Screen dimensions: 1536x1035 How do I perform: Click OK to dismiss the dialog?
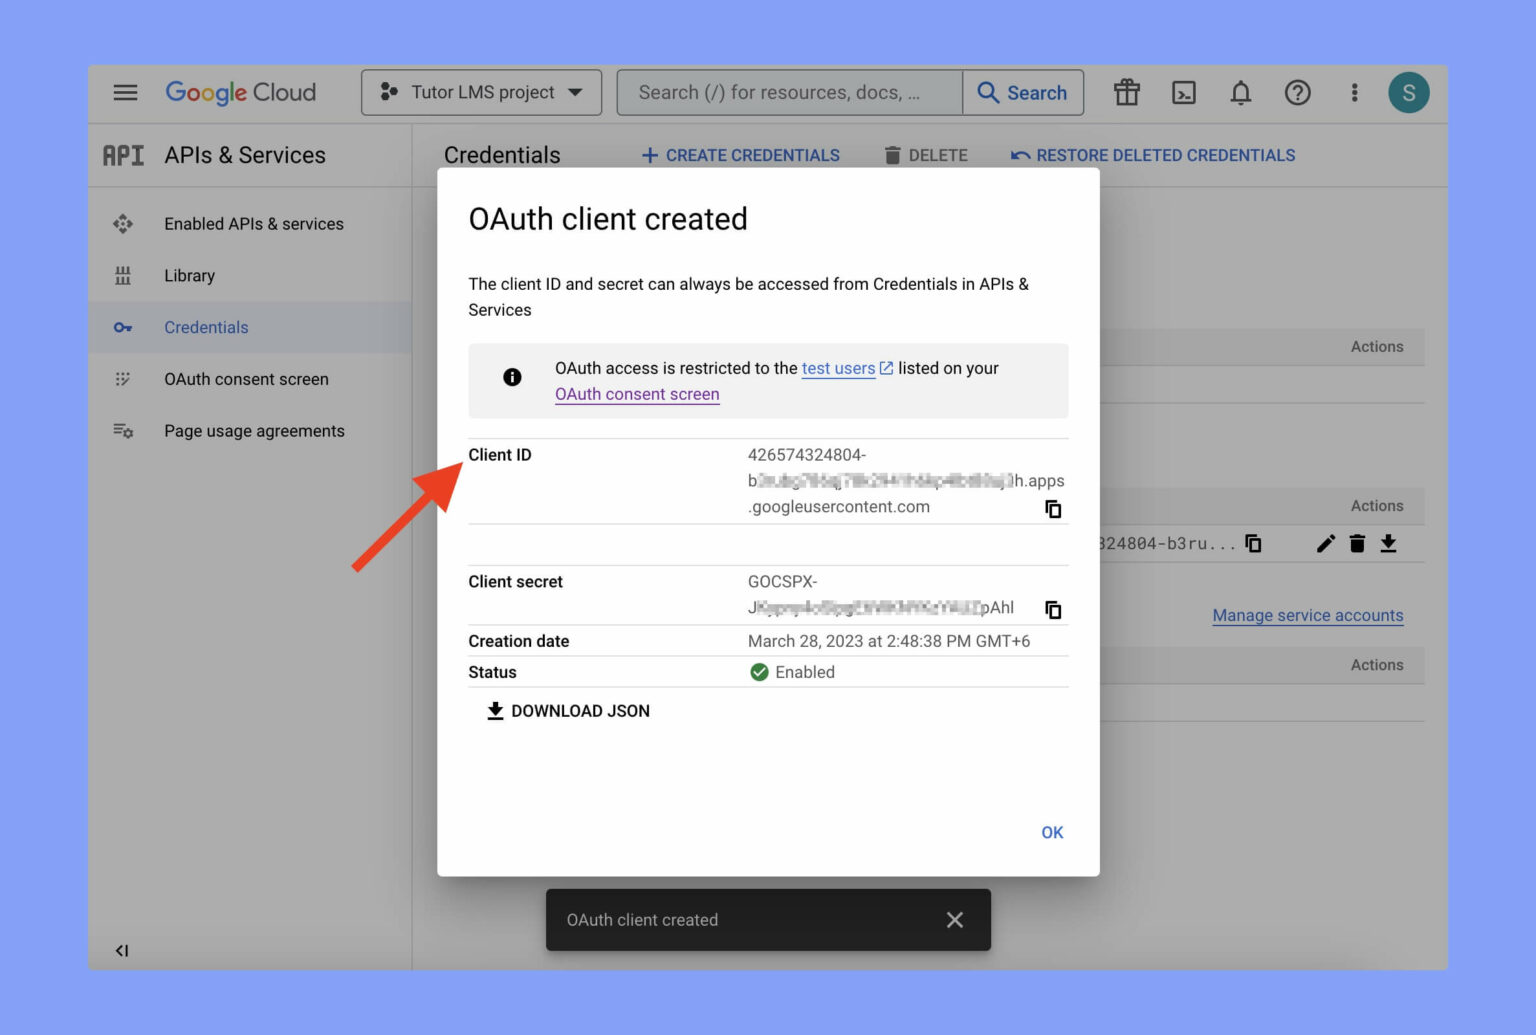[1051, 832]
